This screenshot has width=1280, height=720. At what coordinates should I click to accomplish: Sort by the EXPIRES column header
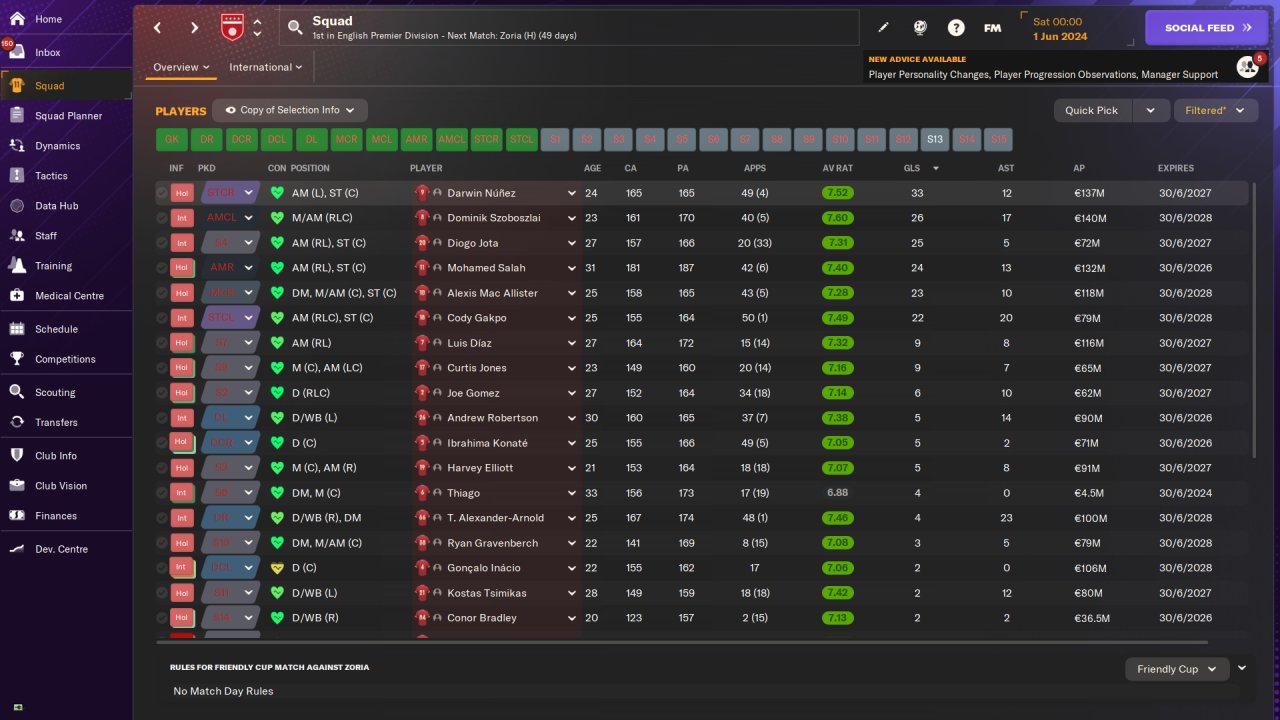click(x=1176, y=168)
